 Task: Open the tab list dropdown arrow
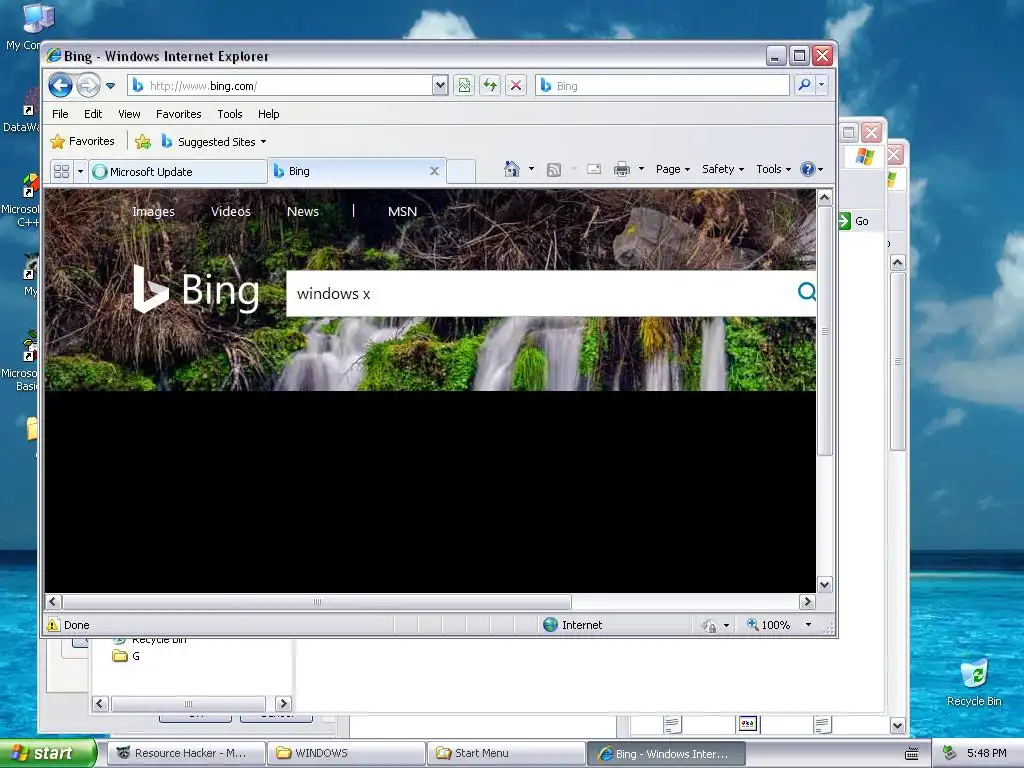(x=80, y=172)
